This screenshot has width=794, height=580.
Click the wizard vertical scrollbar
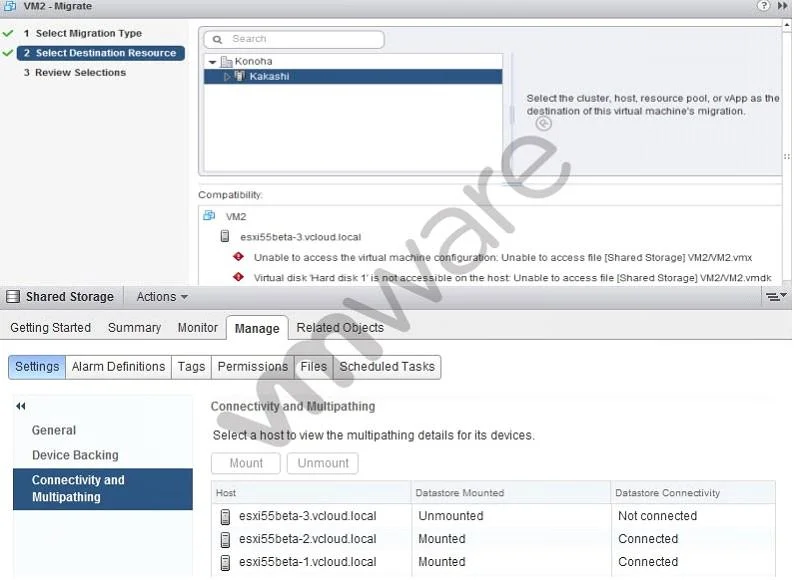(x=787, y=152)
